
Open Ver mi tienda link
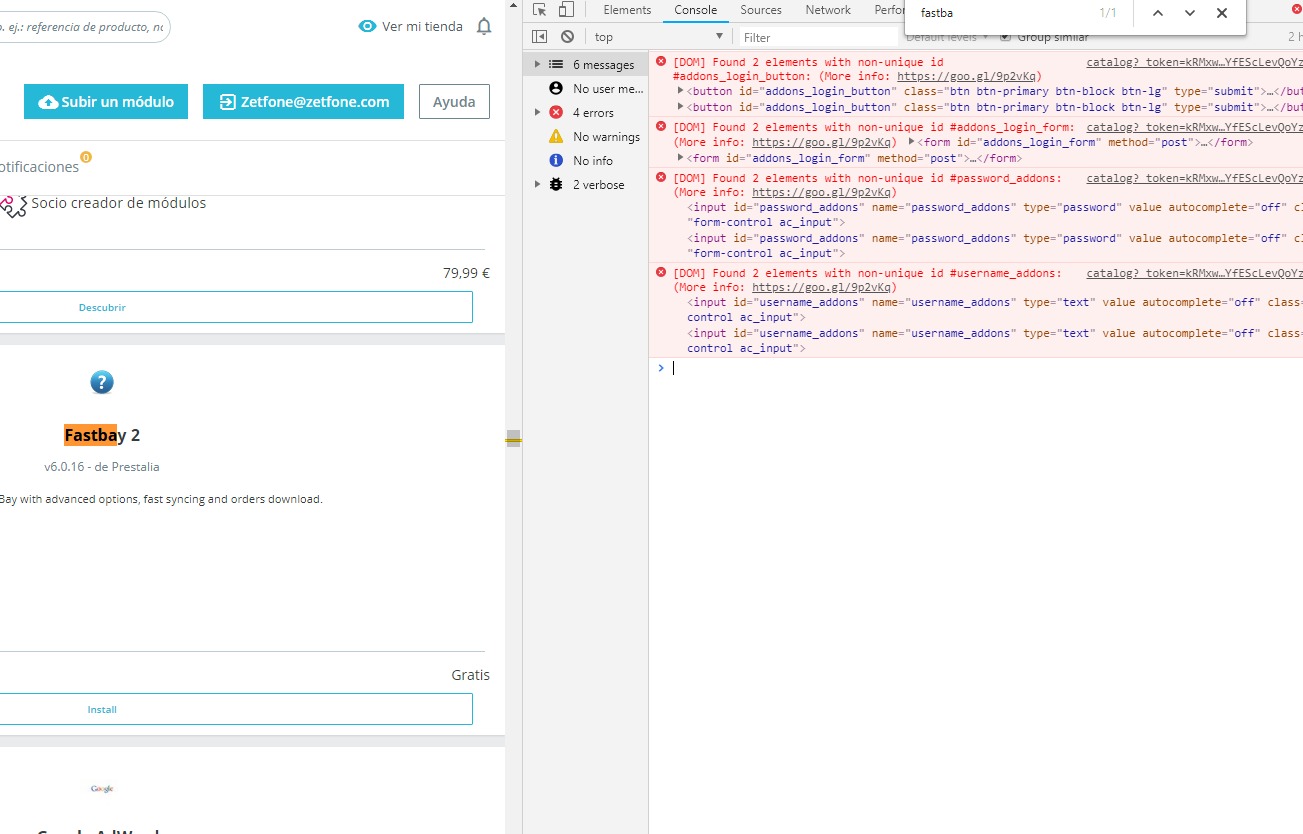411,27
